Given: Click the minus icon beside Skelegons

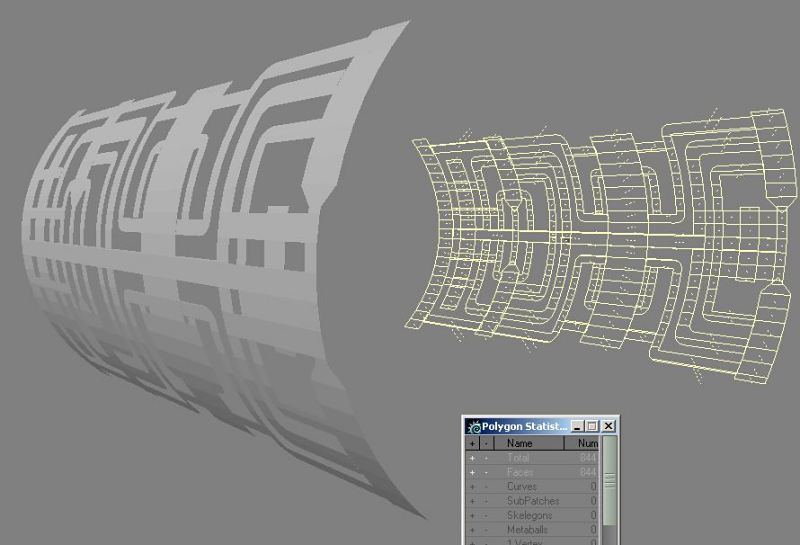Looking at the screenshot, I should point(487,516).
